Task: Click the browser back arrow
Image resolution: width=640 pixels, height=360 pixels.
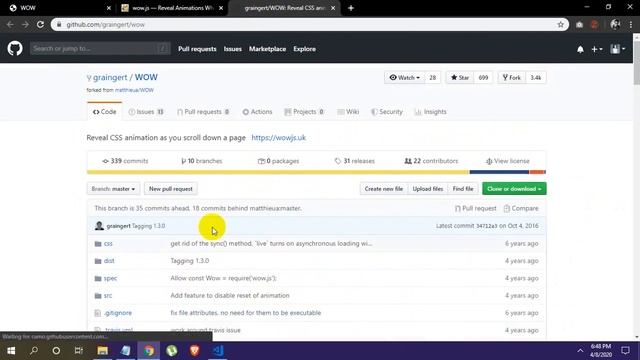Action: coord(10,24)
